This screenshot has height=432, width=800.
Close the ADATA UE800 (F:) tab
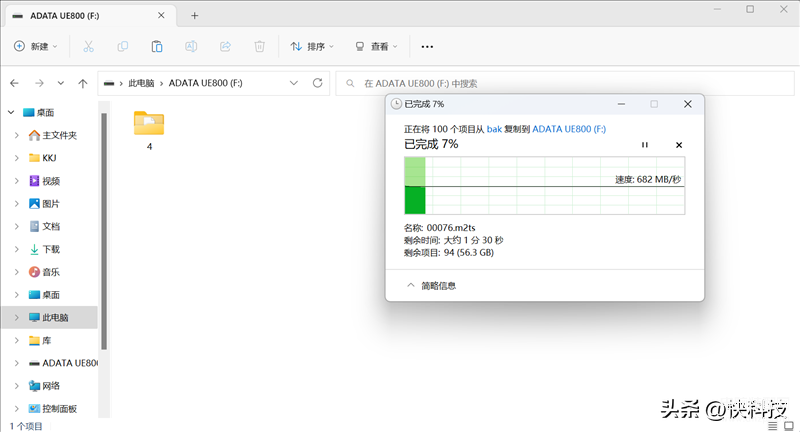[161, 15]
